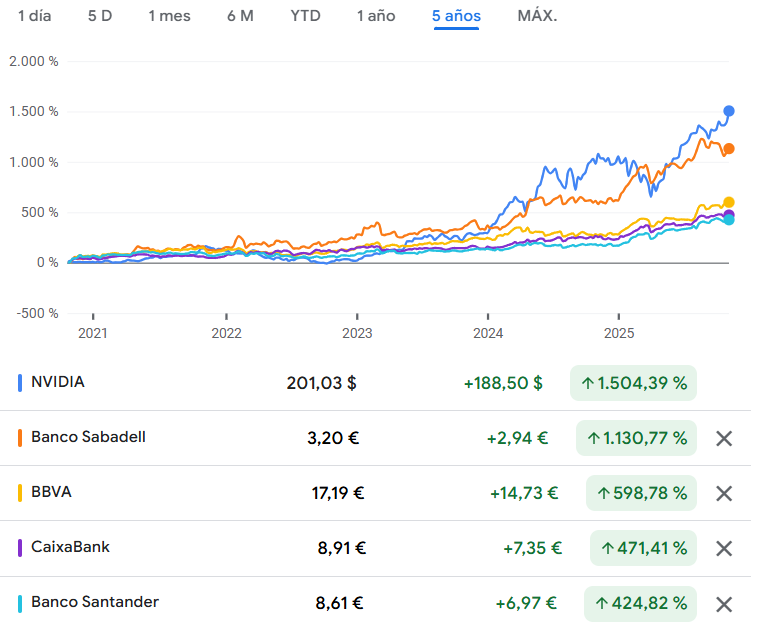Click Banco Sabadell's orange endpoint dot
The image size is (775, 627).
729,149
